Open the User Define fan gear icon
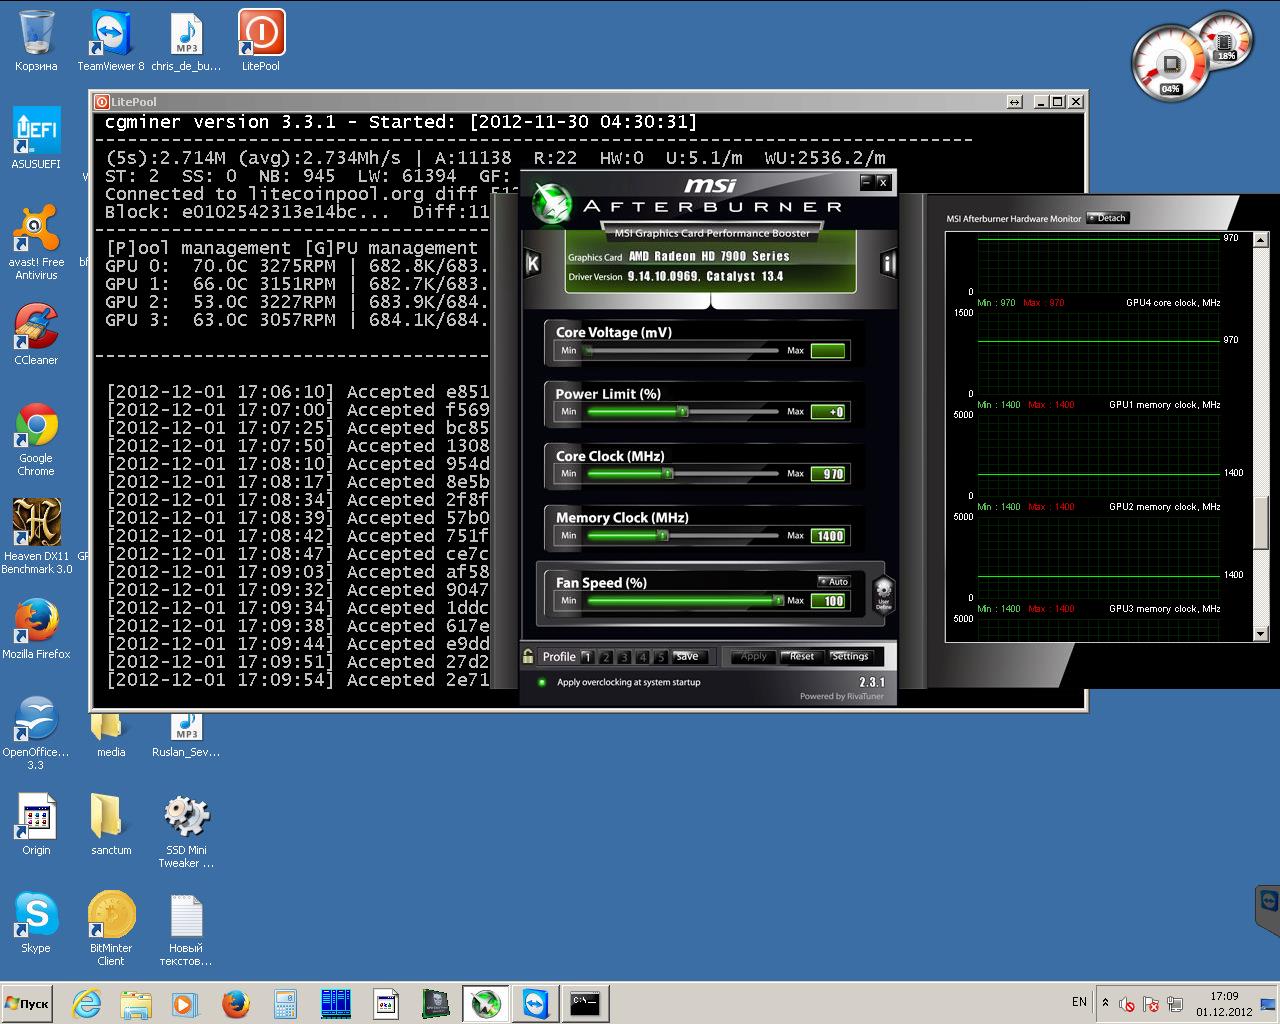Viewport: 1280px width, 1024px height. (883, 594)
